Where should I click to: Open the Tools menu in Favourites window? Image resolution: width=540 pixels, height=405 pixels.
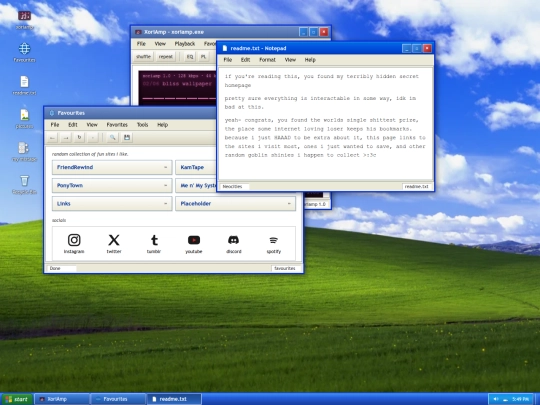click(142, 125)
